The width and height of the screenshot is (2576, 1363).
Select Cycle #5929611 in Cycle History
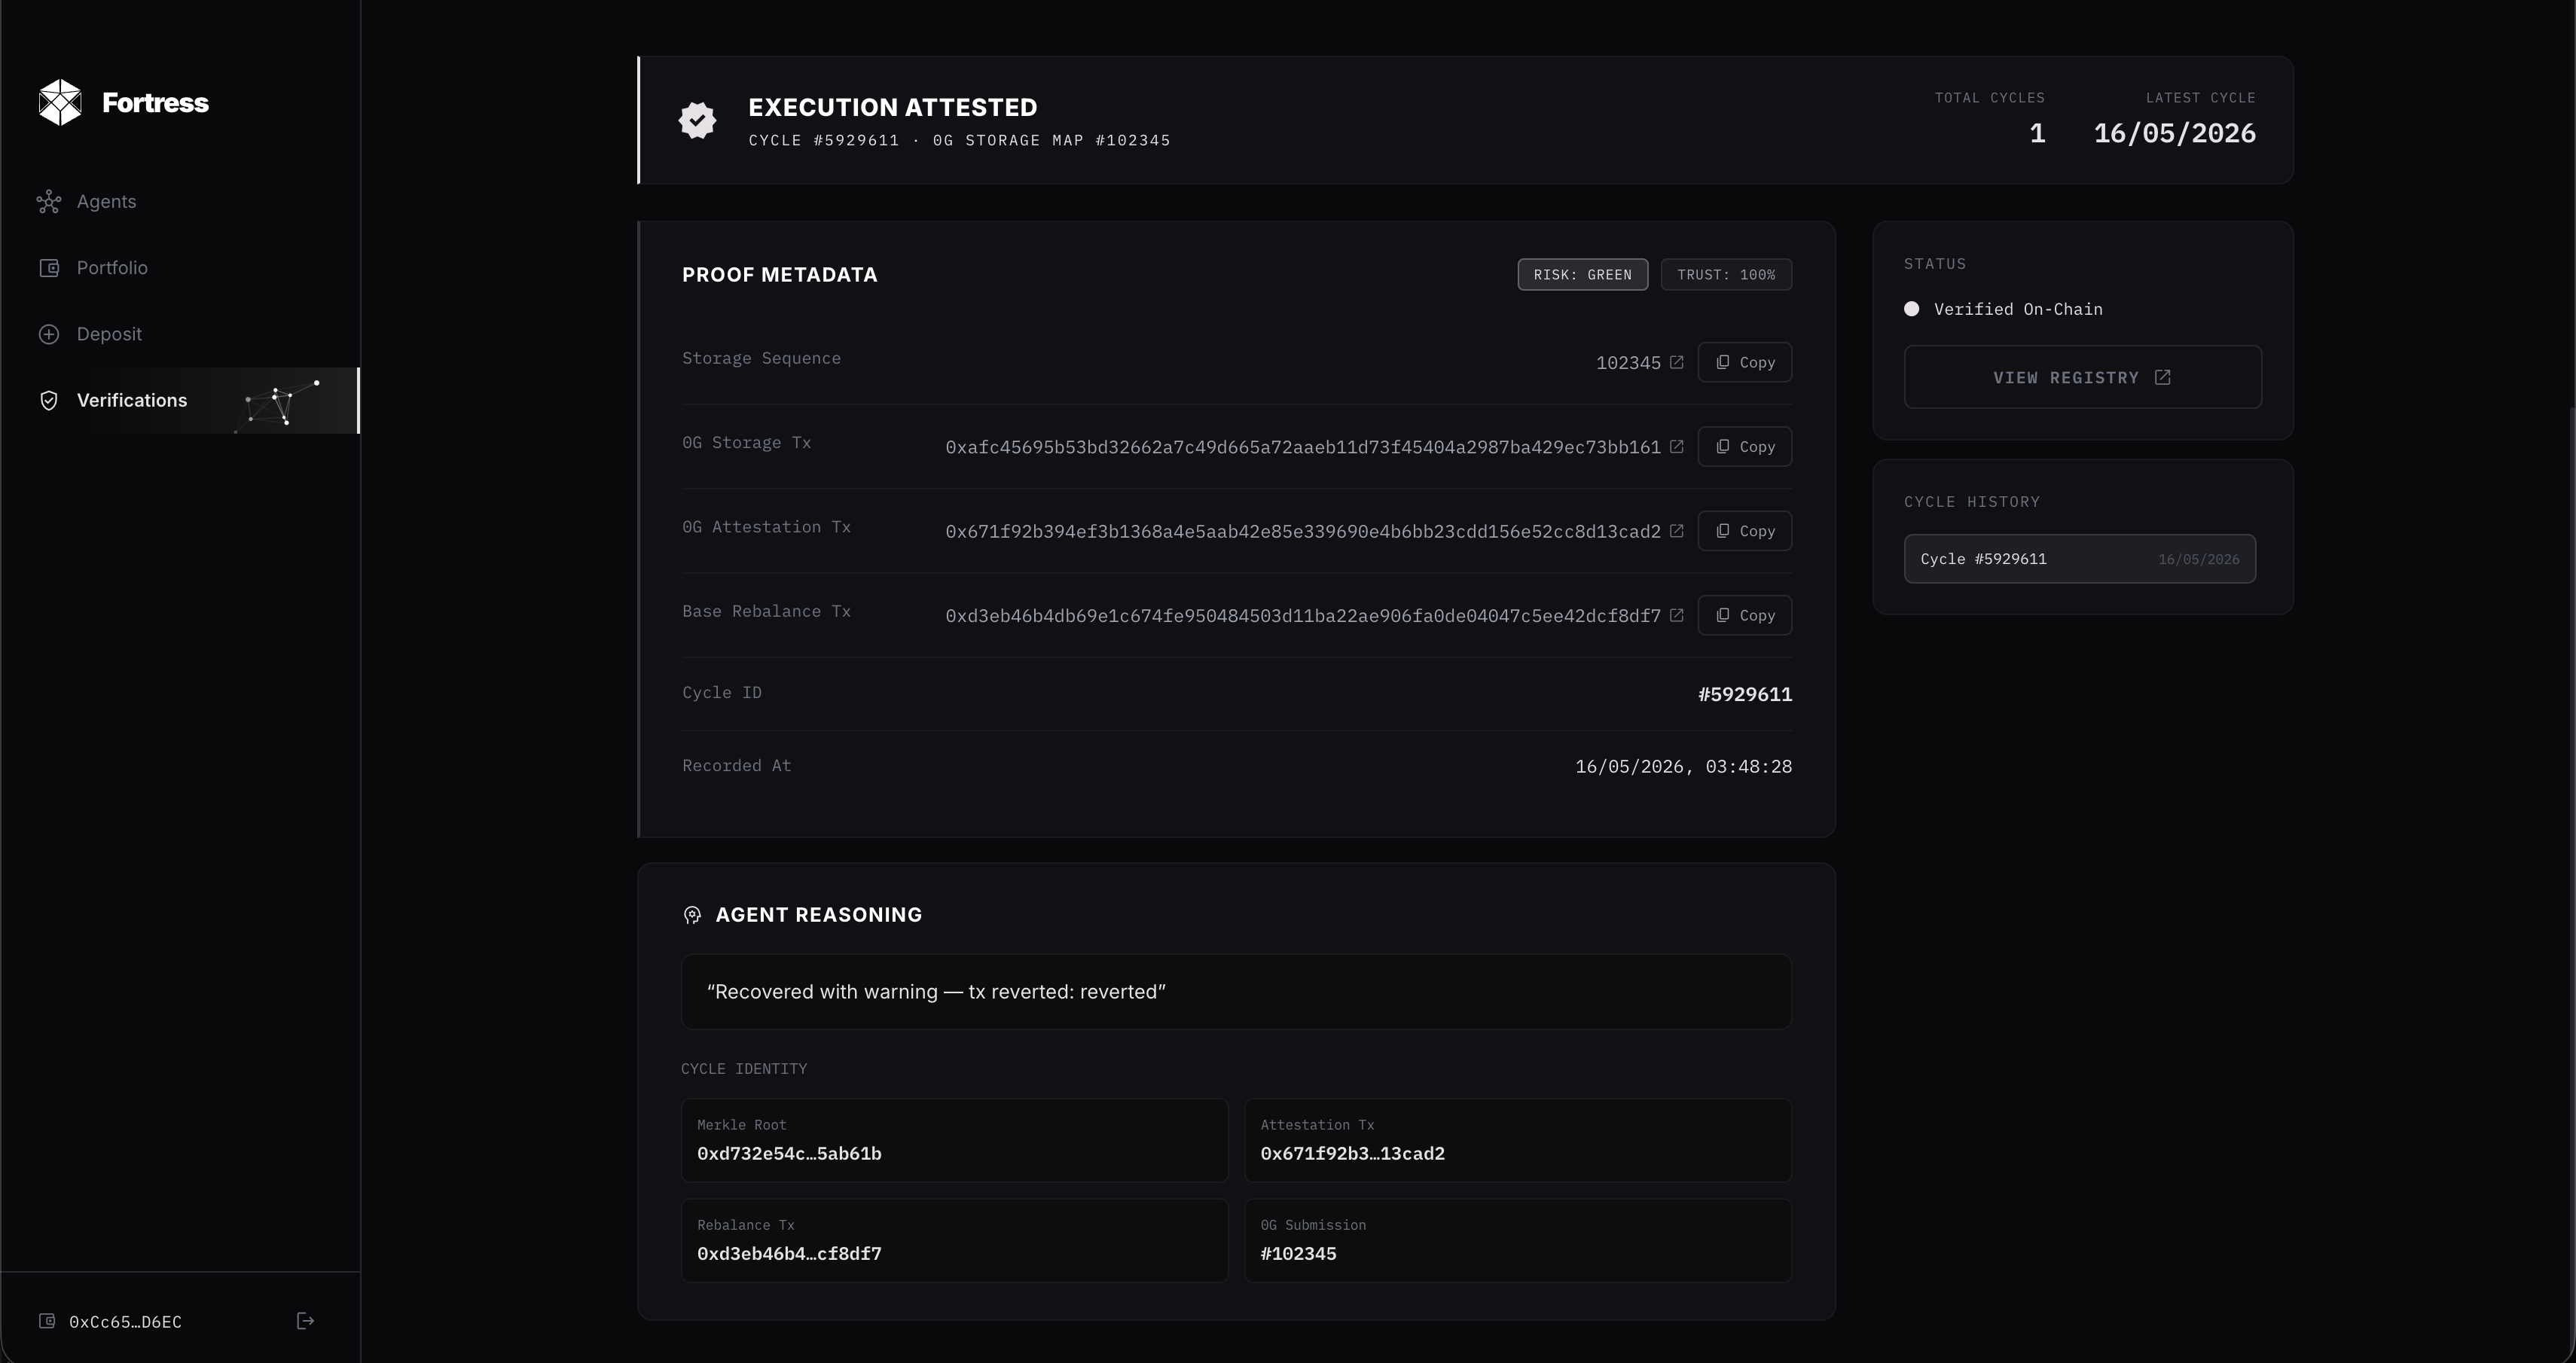[x=2080, y=559]
